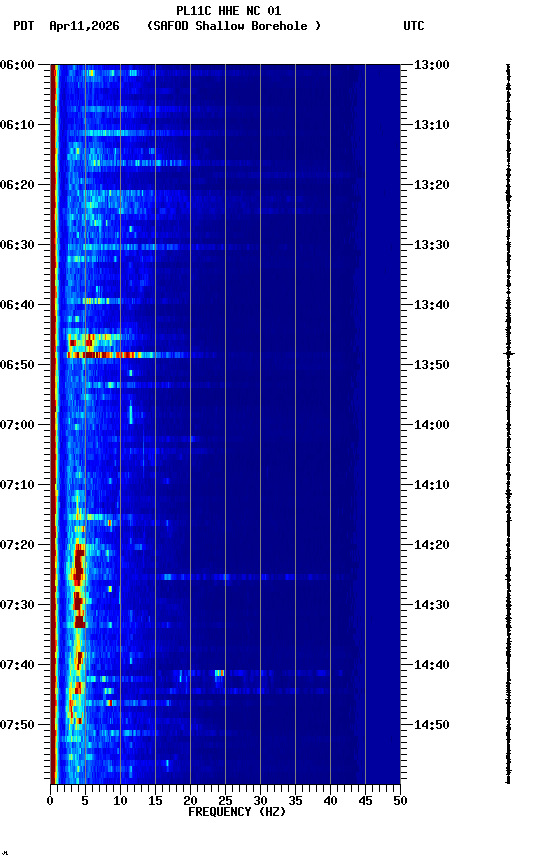The height and width of the screenshot is (864, 552).
Task: Click the '35' frequency axis tick label
Action: pyautogui.click(x=295, y=801)
